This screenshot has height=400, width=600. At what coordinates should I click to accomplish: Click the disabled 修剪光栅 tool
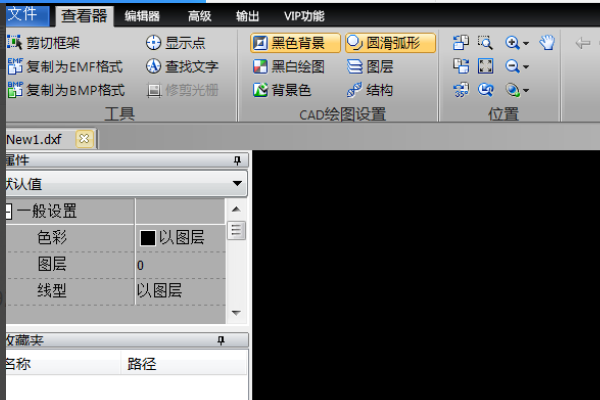[183, 90]
